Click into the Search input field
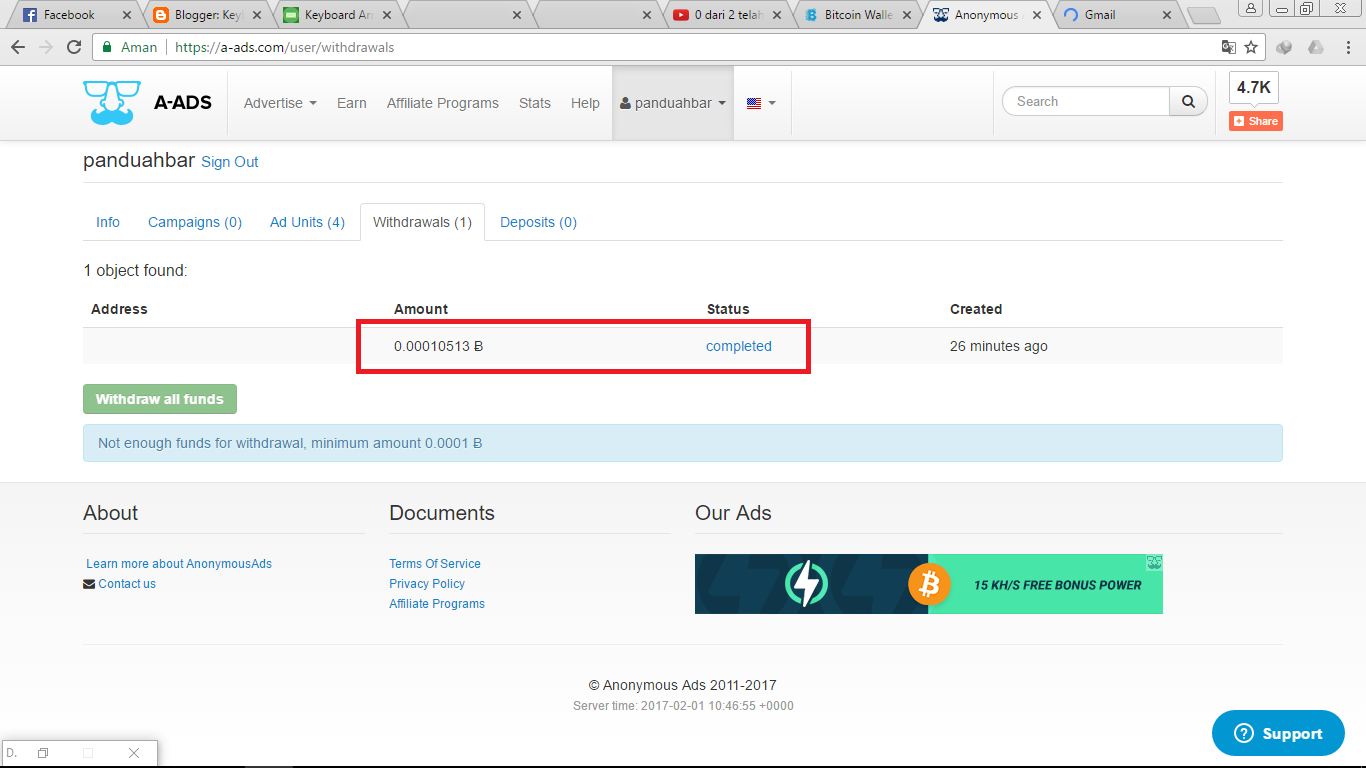Viewport: 1366px width, 768px height. 1086,101
